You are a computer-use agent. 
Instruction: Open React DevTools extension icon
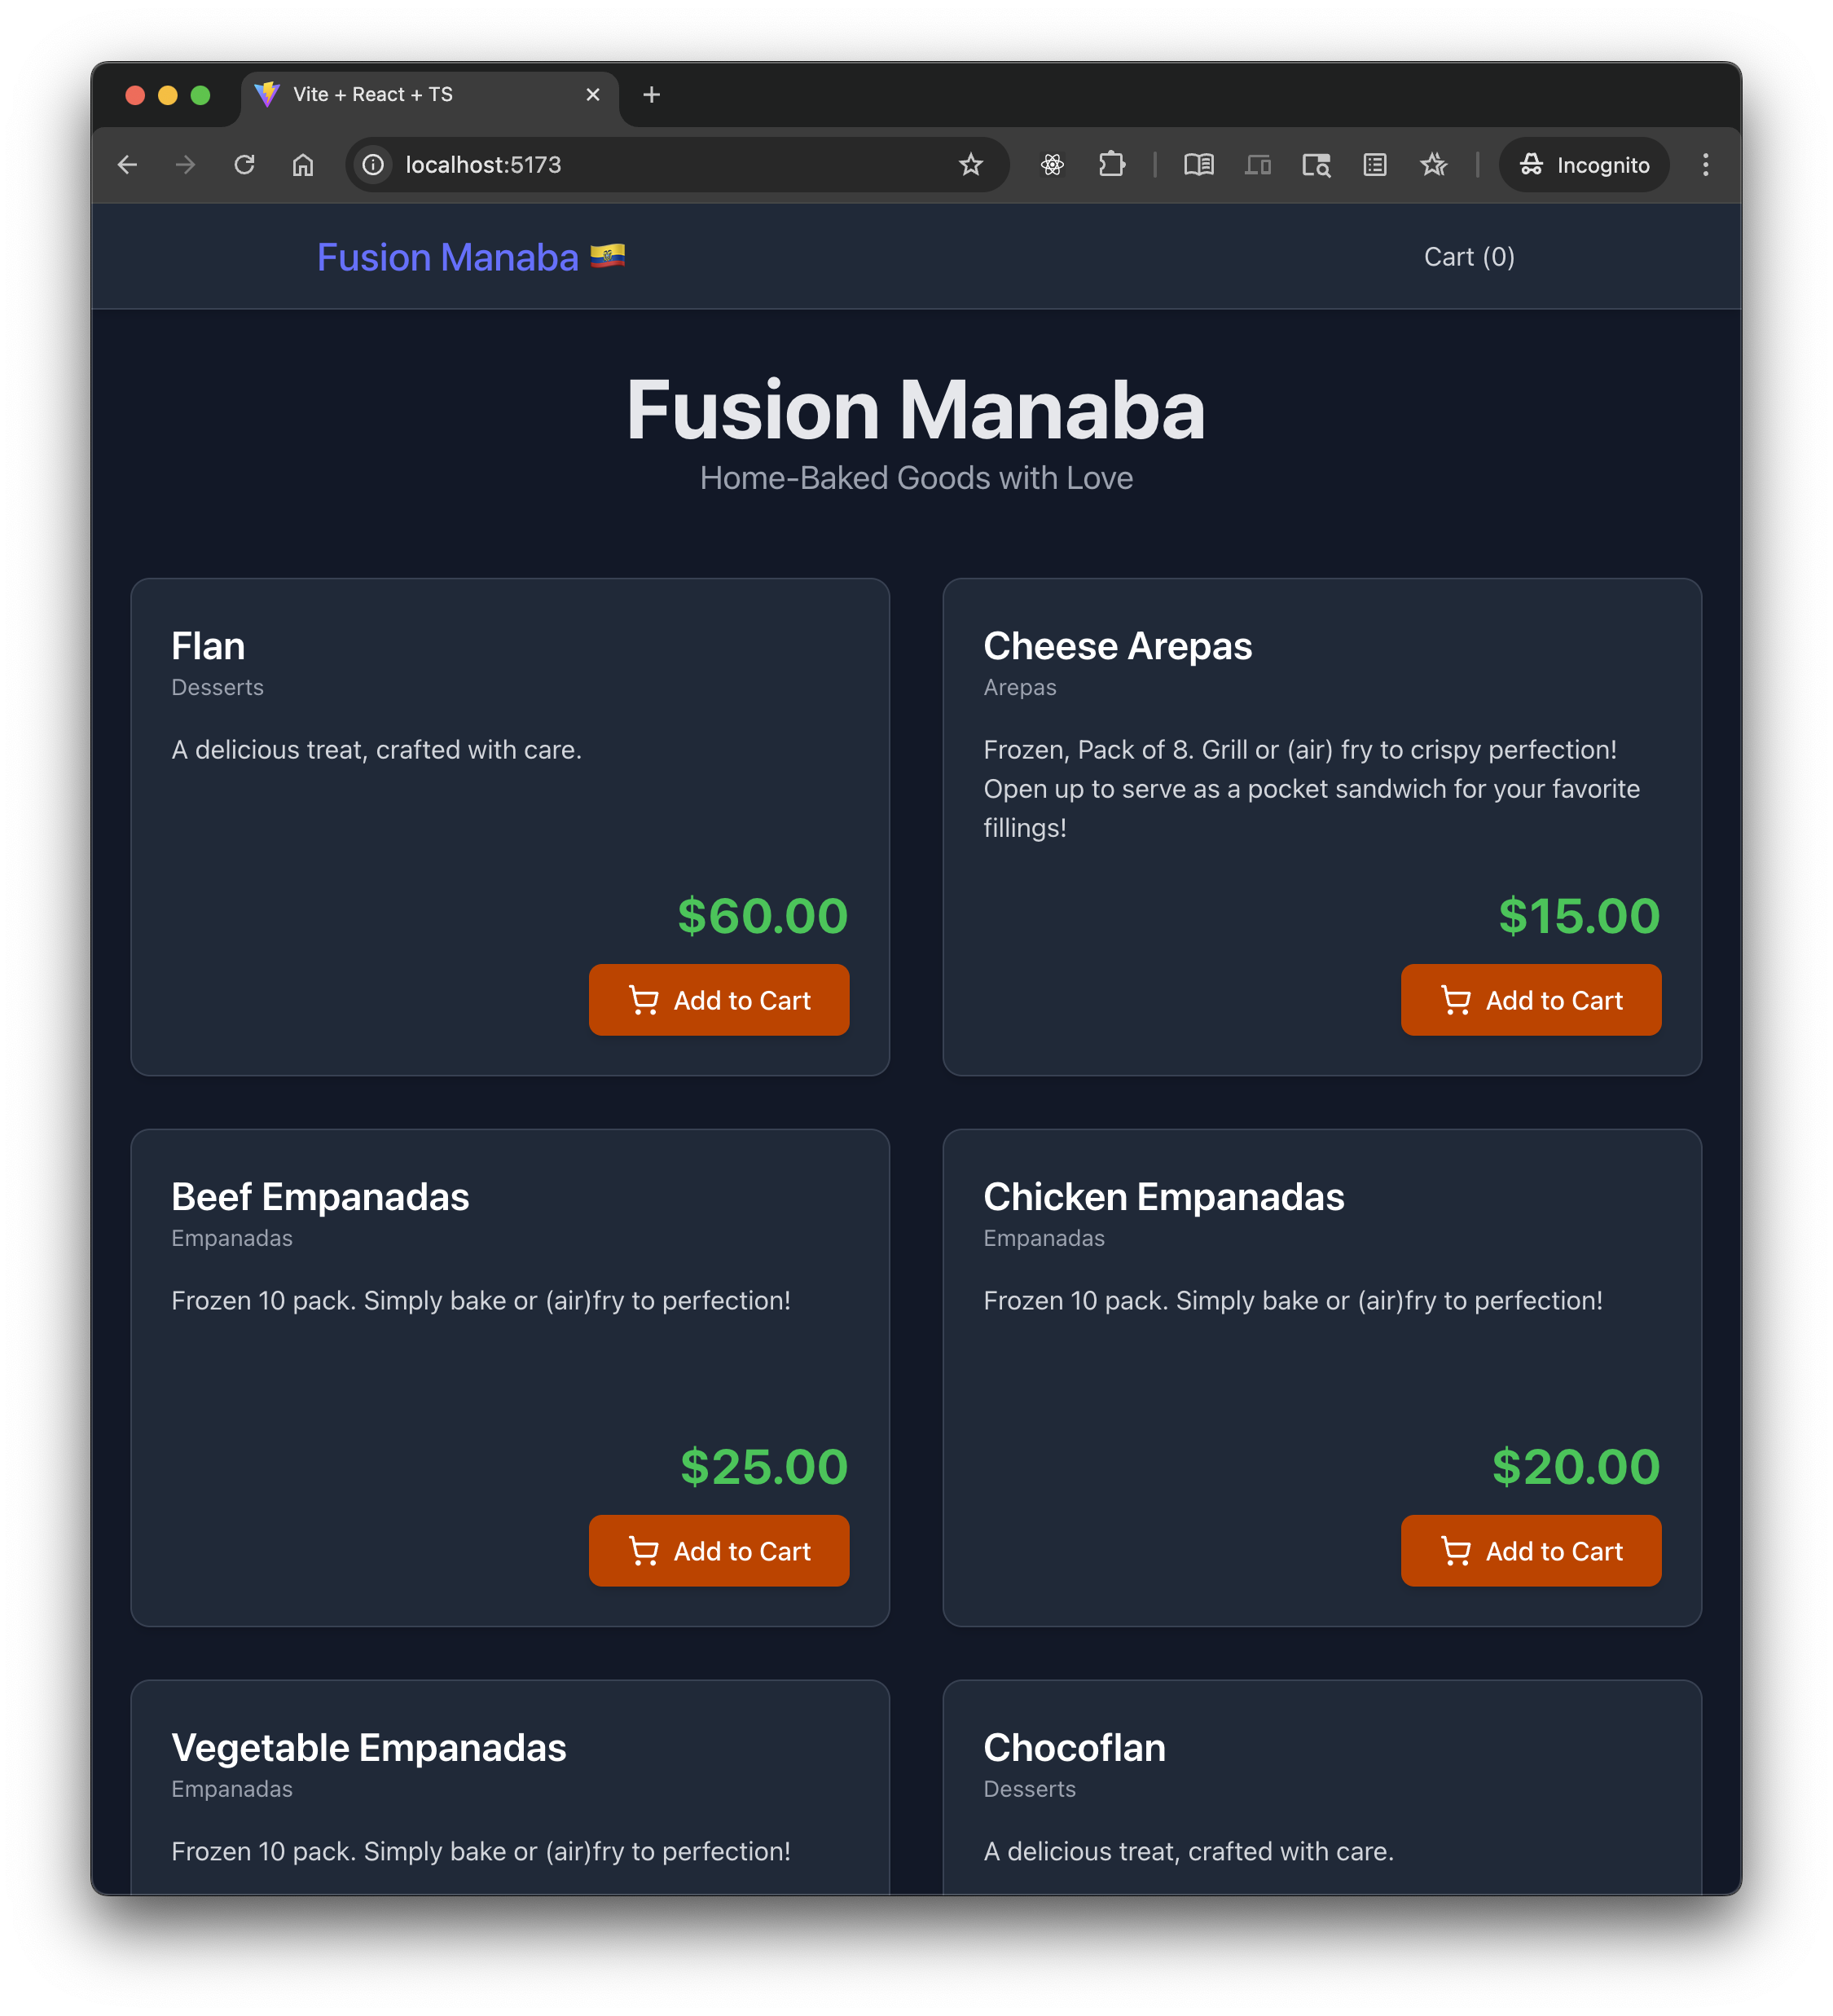point(1052,165)
